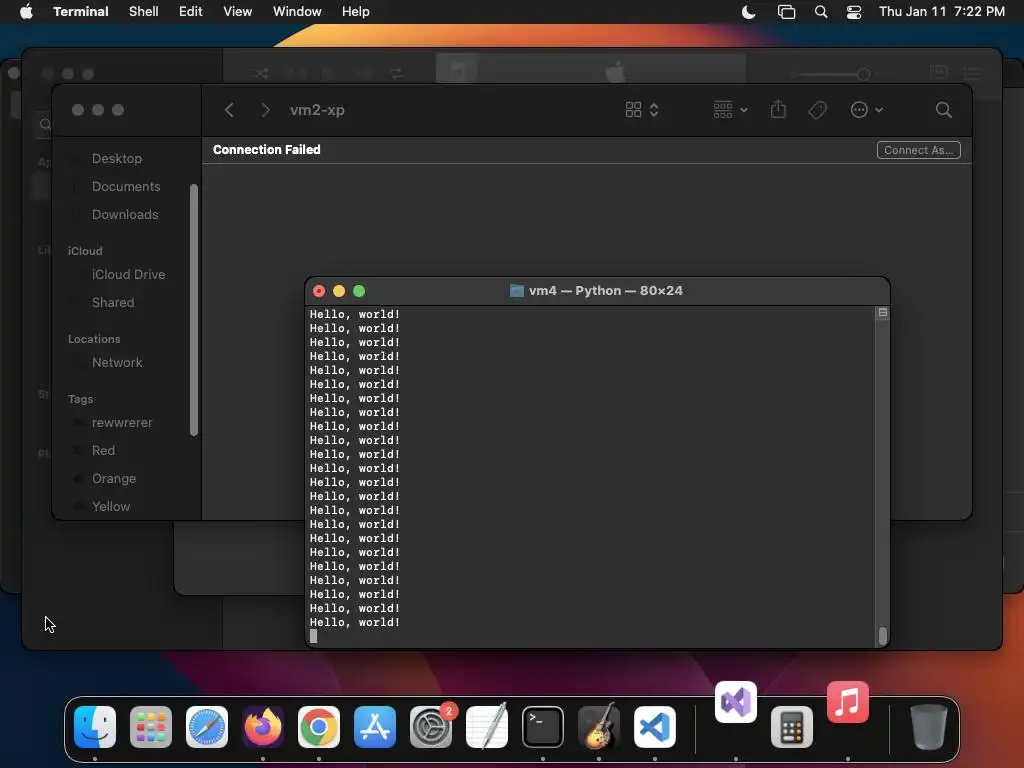Open Finder's icon view switcher

pos(641,110)
